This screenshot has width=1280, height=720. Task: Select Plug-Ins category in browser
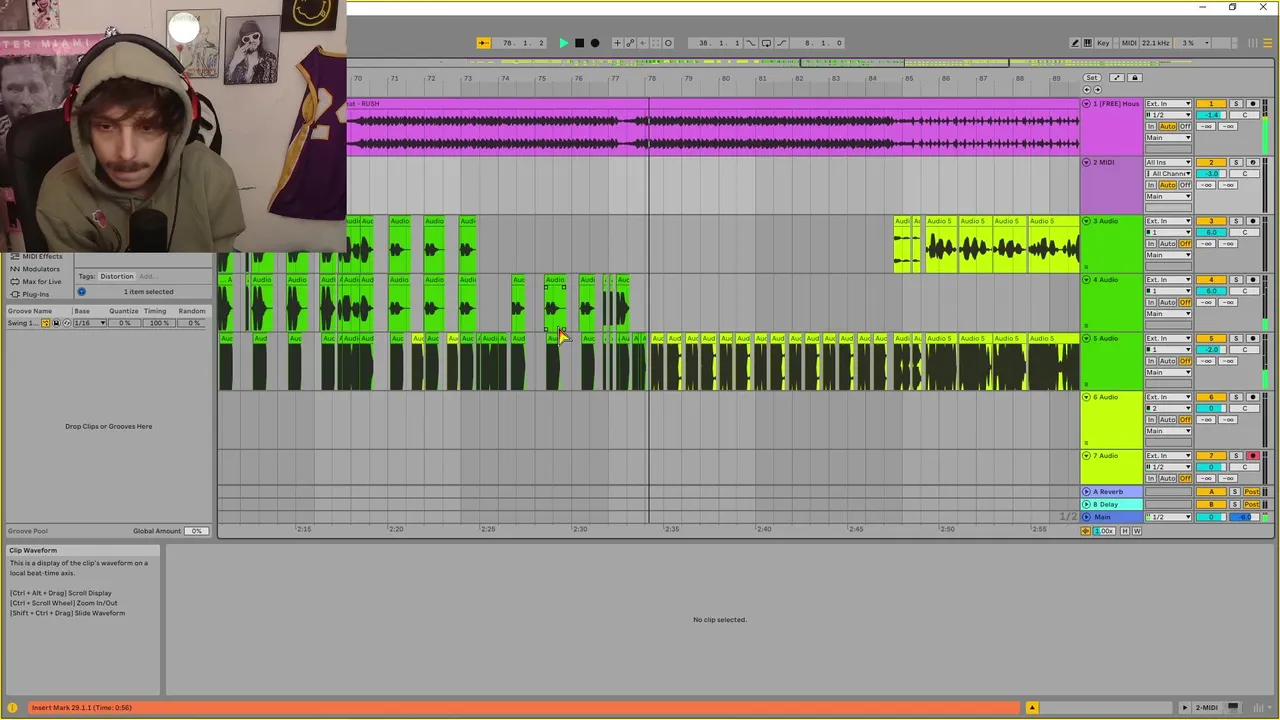coord(35,294)
